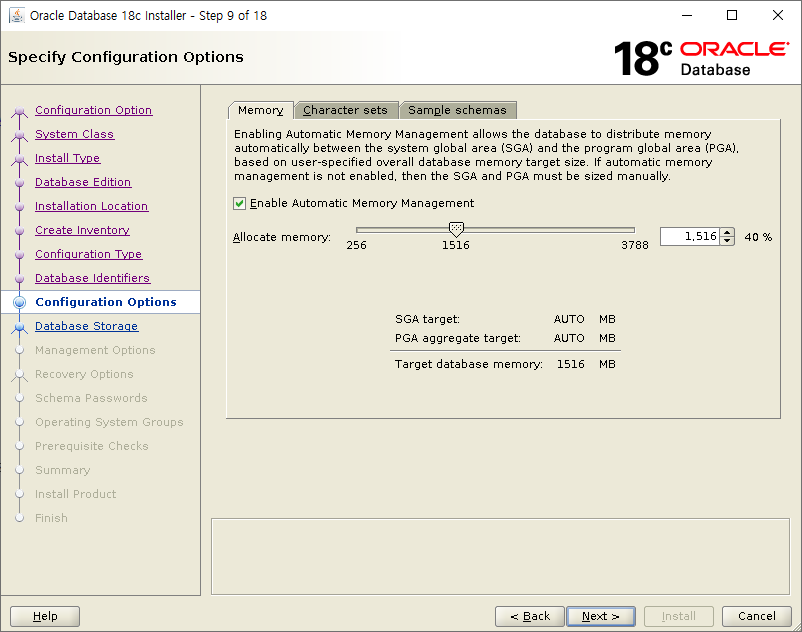Jump to Create Inventory step
This screenshot has width=802, height=632.
[82, 230]
